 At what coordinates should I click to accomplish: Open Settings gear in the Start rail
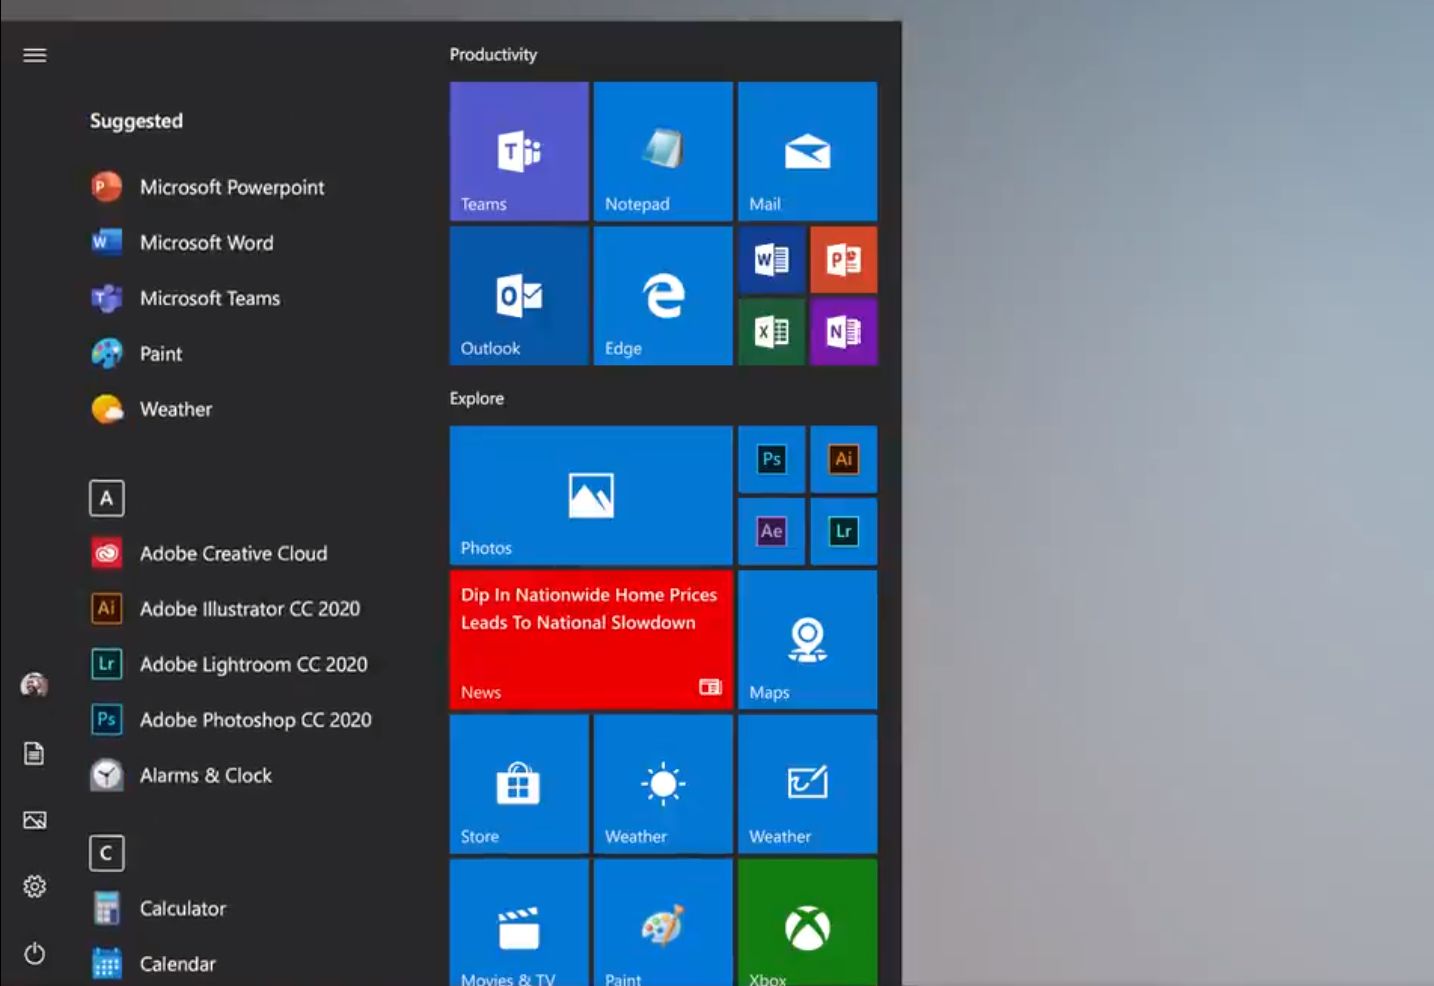(x=35, y=886)
